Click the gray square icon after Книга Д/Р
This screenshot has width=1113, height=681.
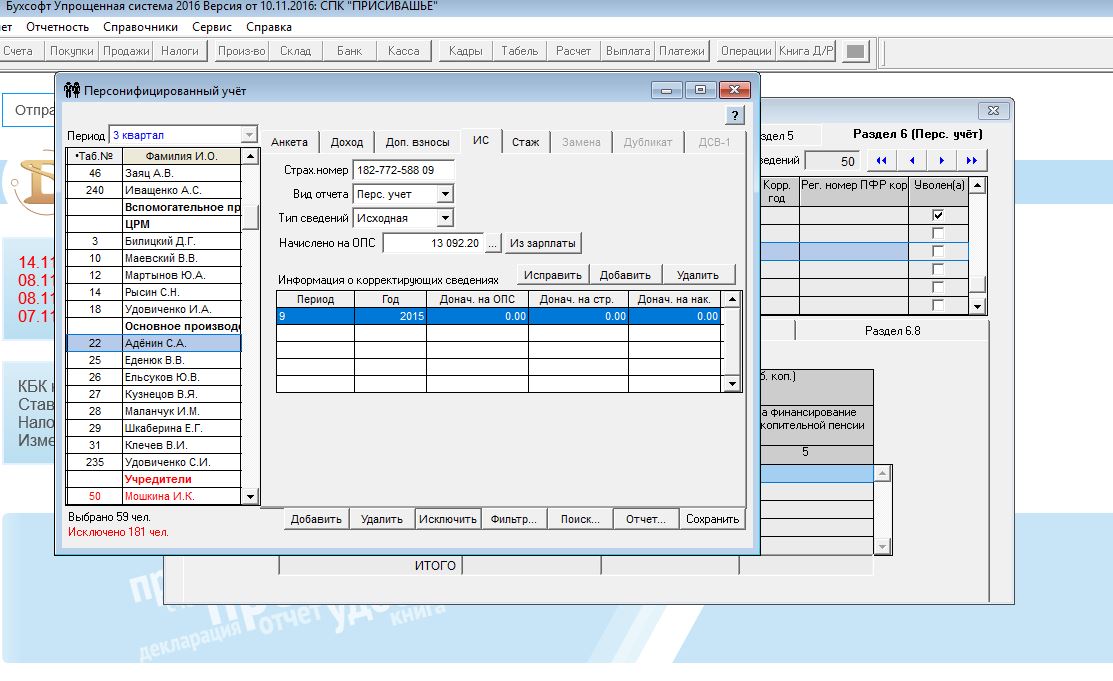click(x=856, y=51)
